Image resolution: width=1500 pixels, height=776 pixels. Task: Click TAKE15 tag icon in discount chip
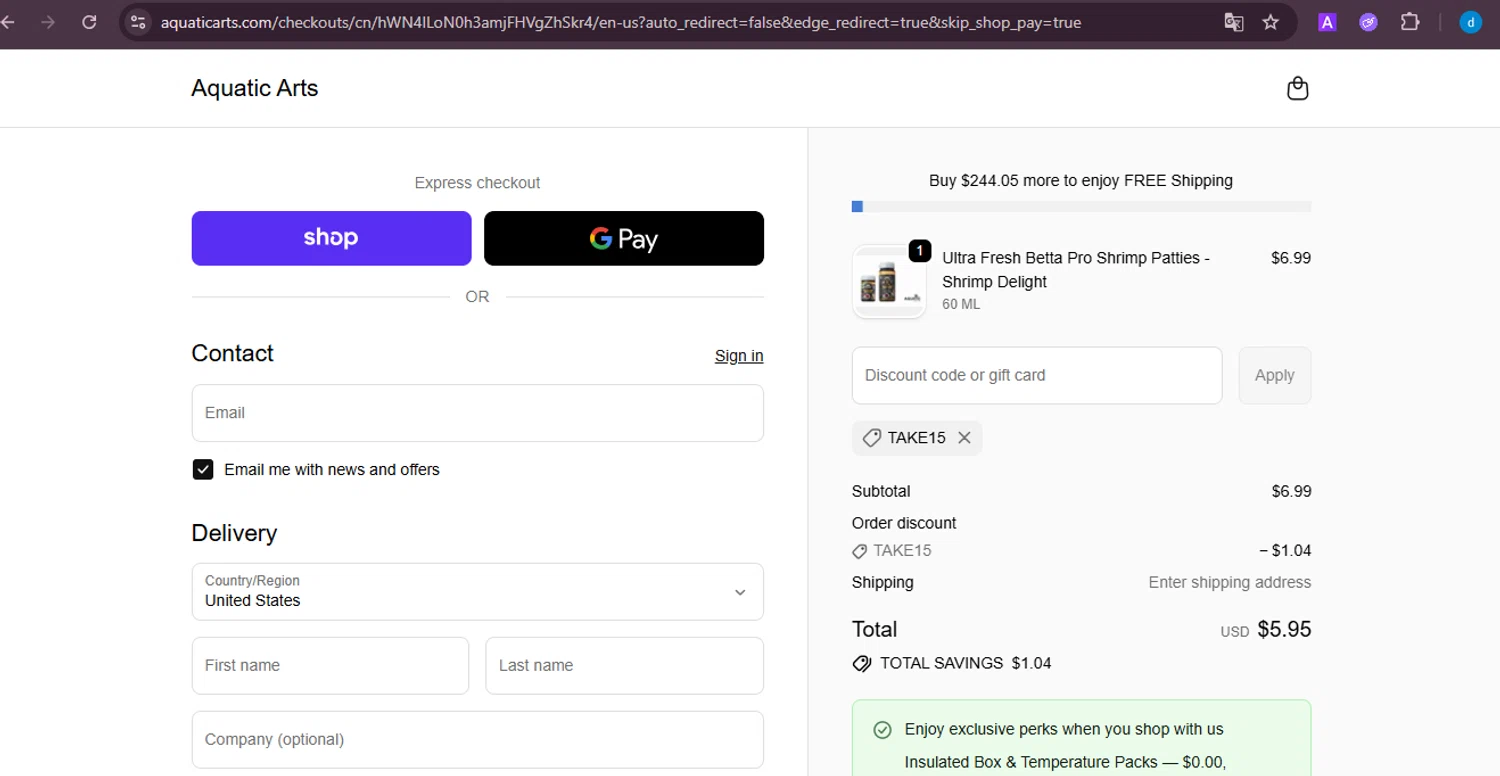[872, 438]
